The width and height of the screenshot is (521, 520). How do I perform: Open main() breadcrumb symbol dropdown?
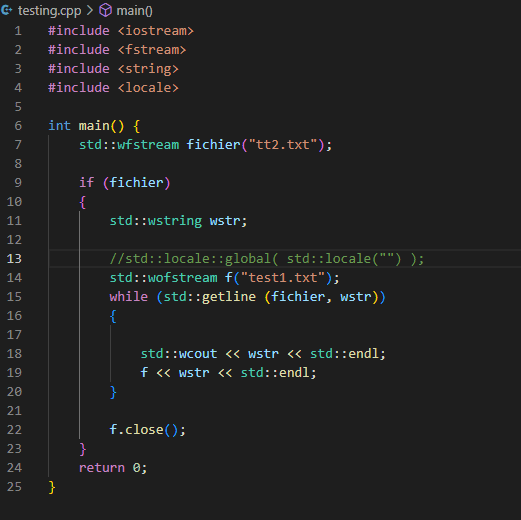(x=134, y=11)
